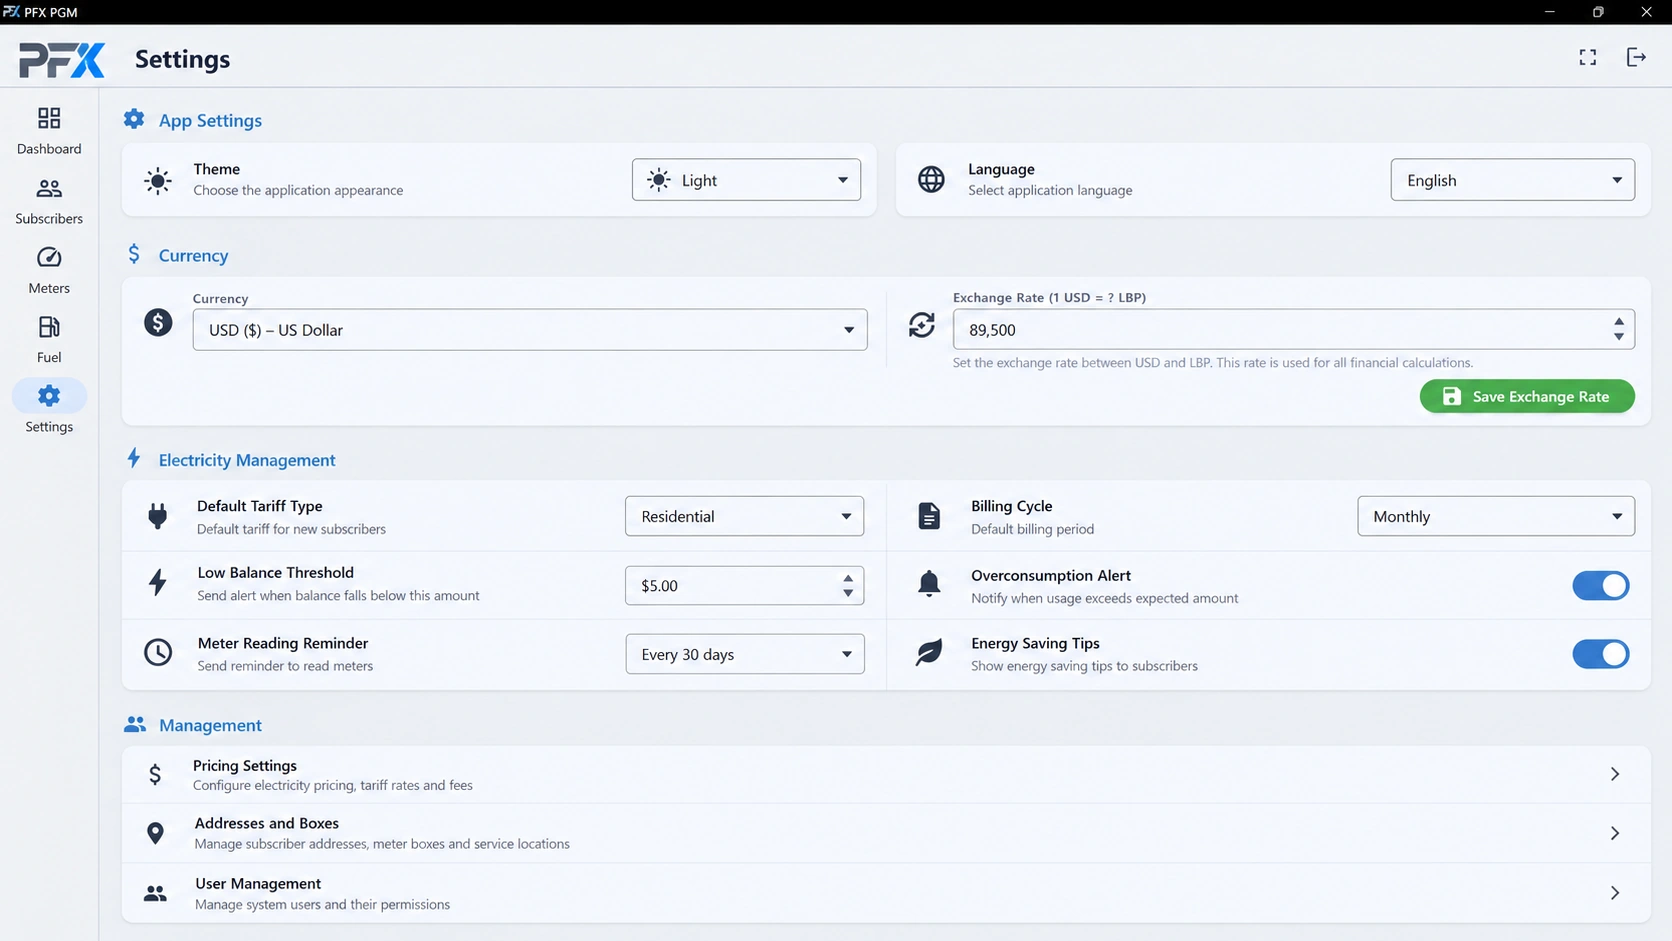Open the Default Tariff Type Residential dropdown
Image resolution: width=1672 pixels, height=941 pixels.
pyautogui.click(x=744, y=516)
